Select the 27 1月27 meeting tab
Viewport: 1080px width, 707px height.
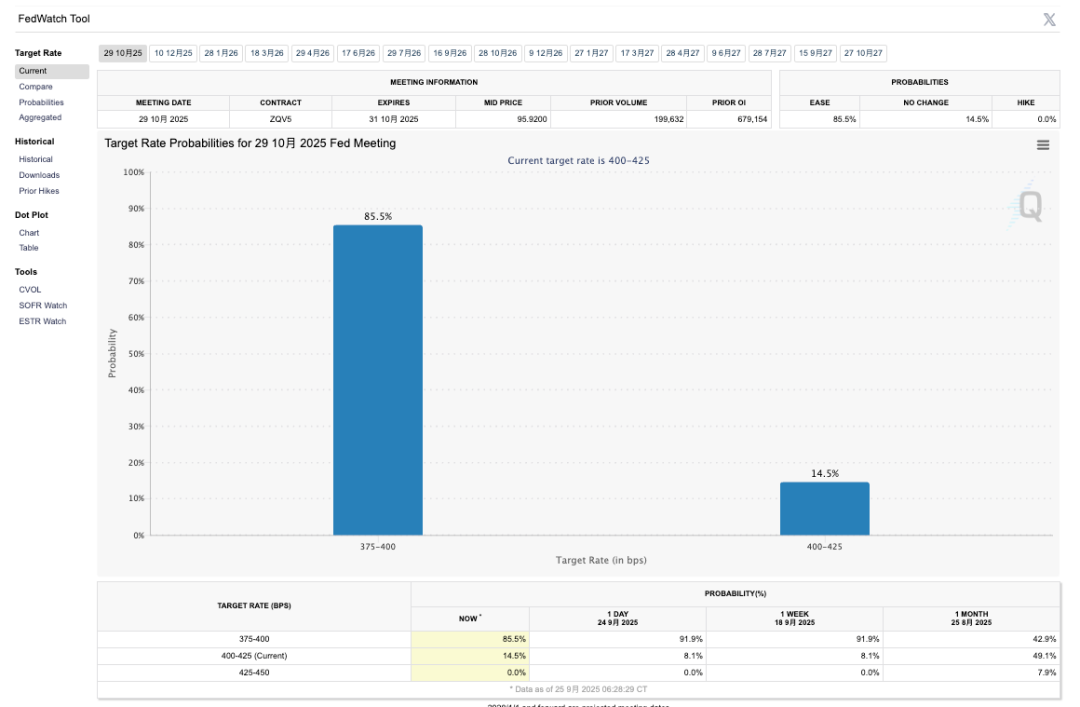592,53
